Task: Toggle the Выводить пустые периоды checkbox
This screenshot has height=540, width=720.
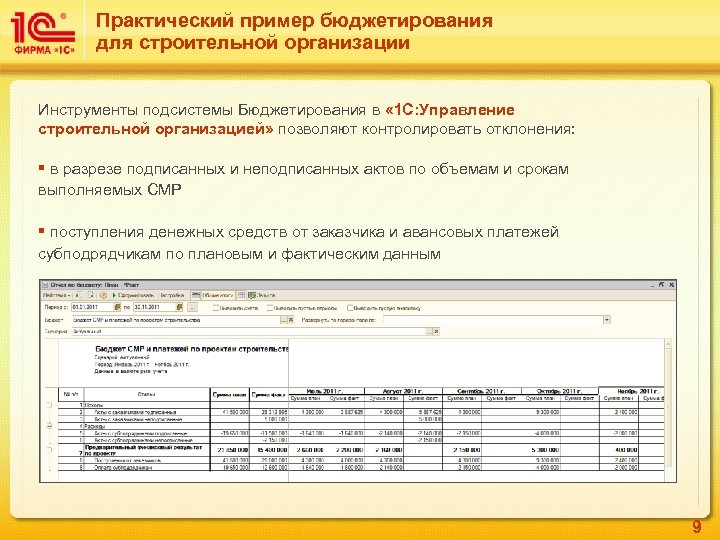Action: 270,308
